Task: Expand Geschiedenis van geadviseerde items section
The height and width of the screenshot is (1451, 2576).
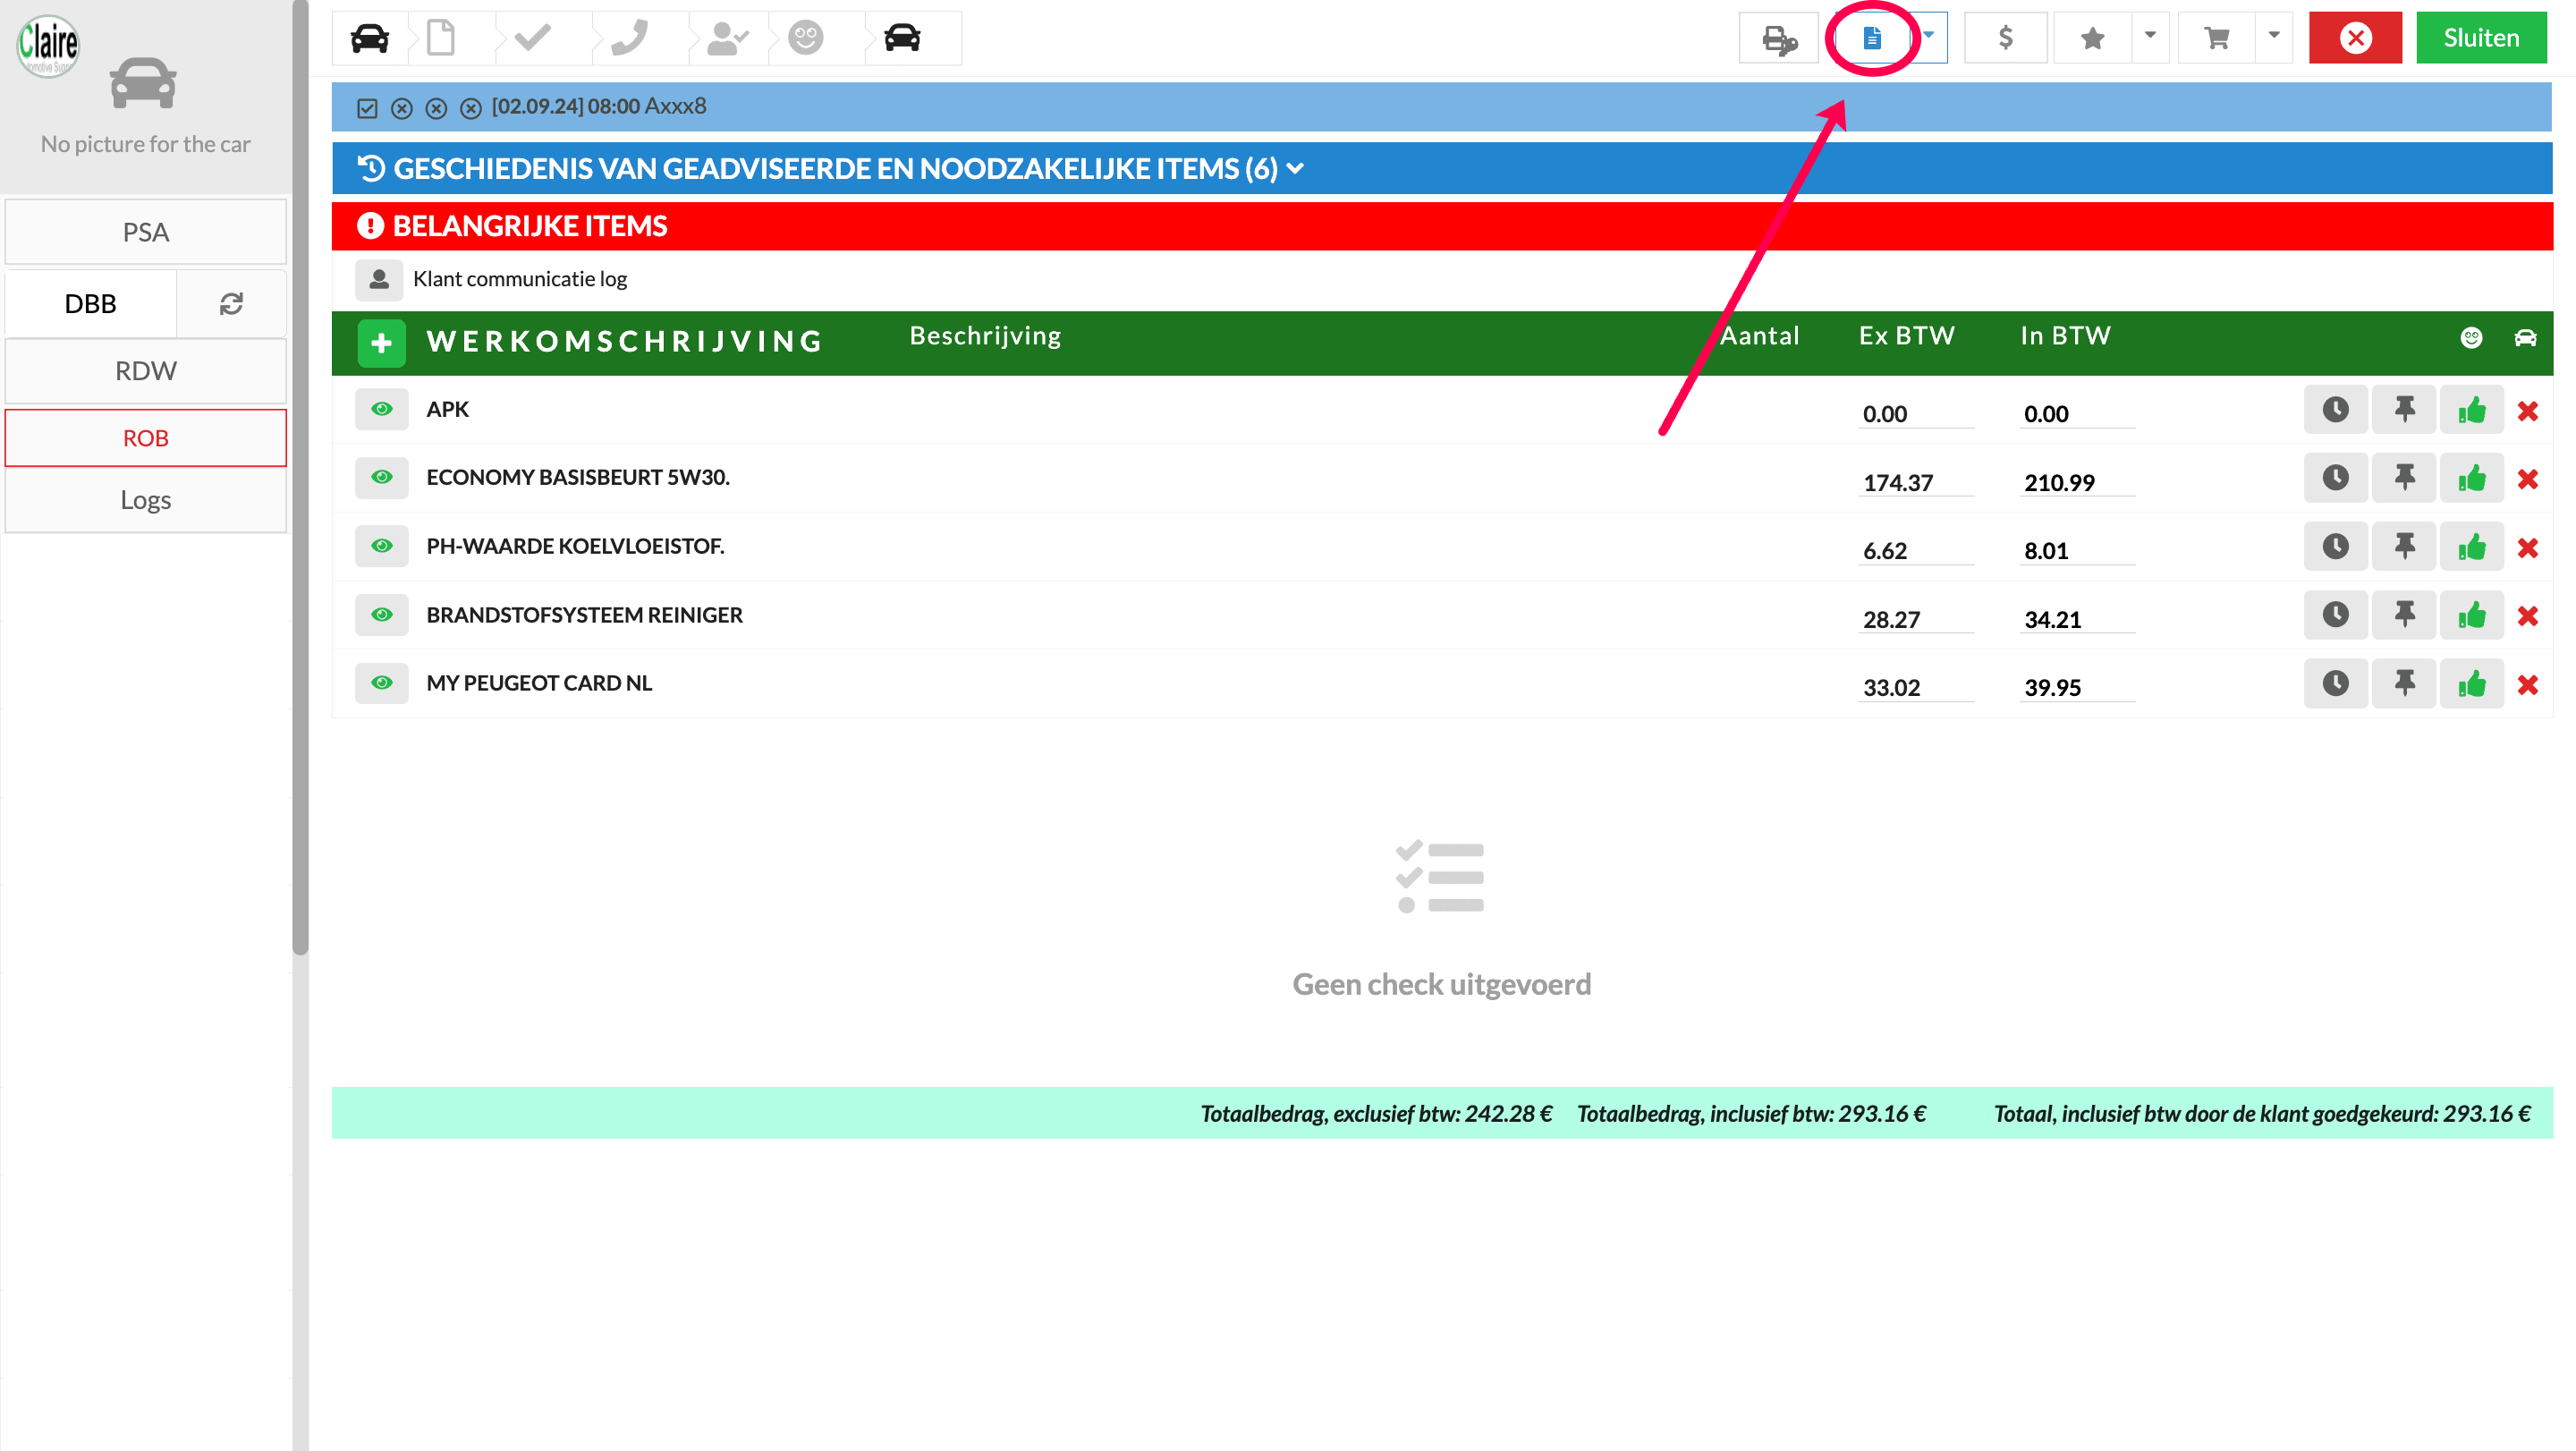Action: pos(1442,168)
